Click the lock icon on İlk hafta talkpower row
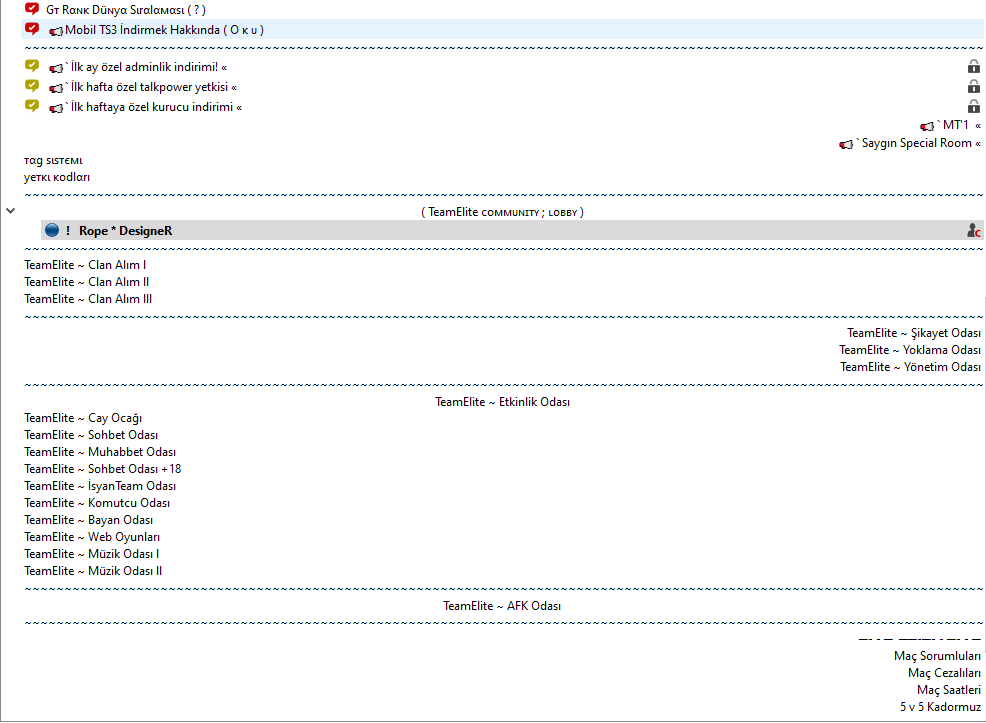 click(973, 86)
